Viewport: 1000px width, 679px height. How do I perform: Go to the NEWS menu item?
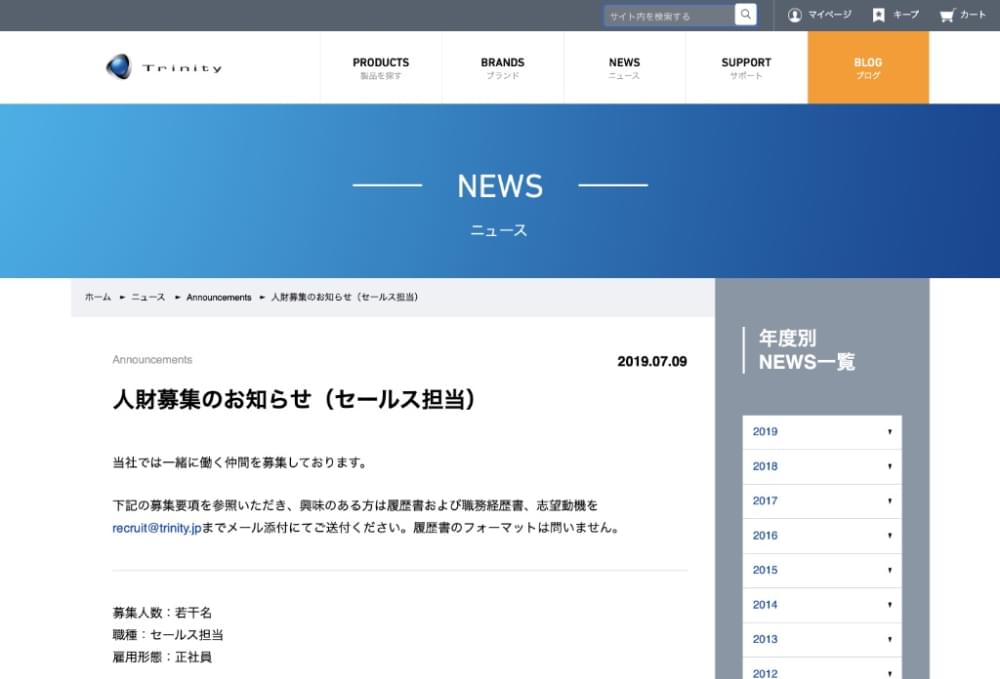point(624,68)
